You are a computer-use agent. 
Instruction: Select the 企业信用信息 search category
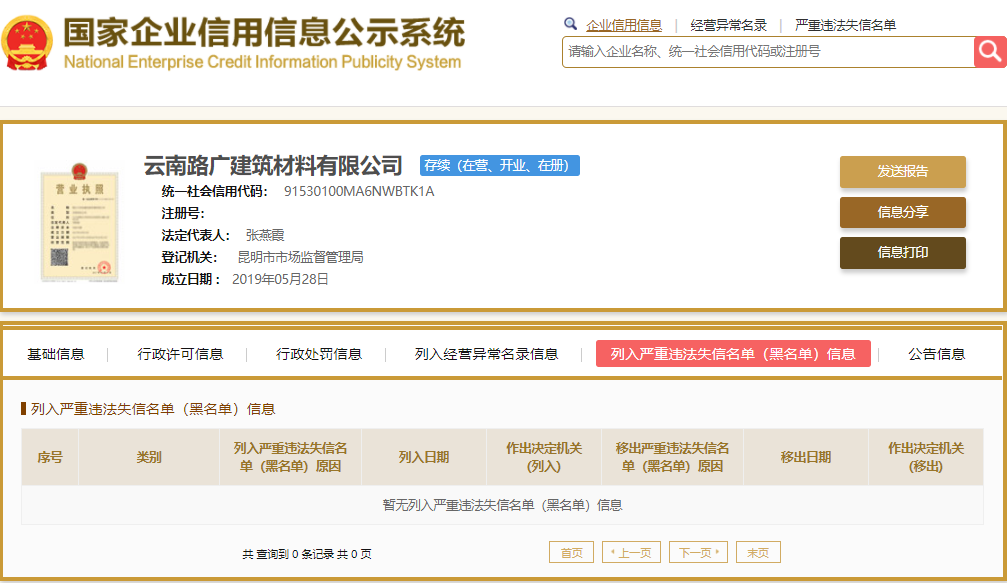click(624, 25)
